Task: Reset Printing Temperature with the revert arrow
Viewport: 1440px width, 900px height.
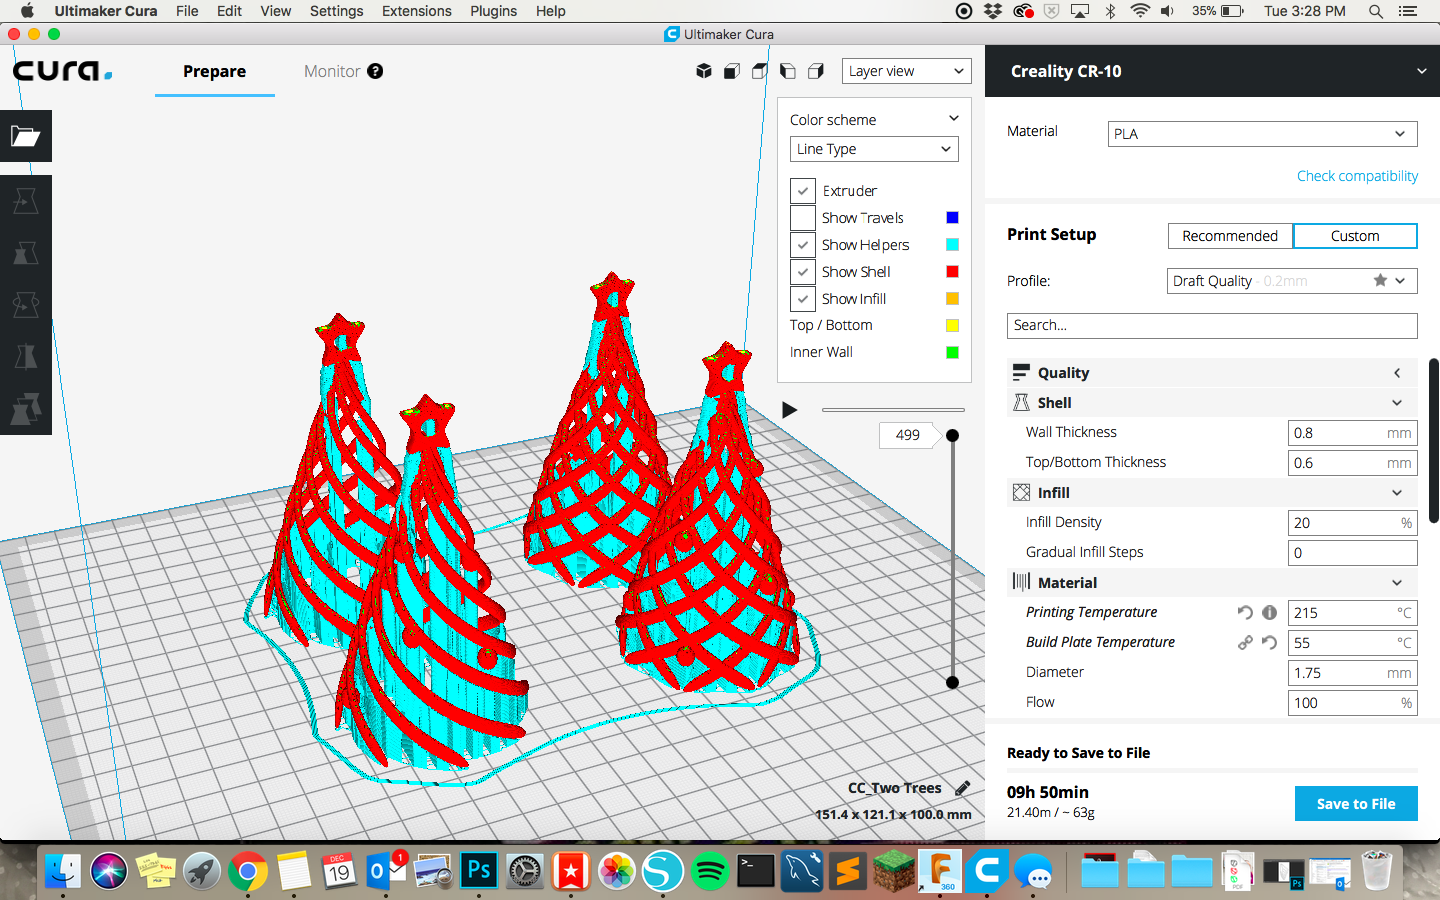Action: point(1245,612)
